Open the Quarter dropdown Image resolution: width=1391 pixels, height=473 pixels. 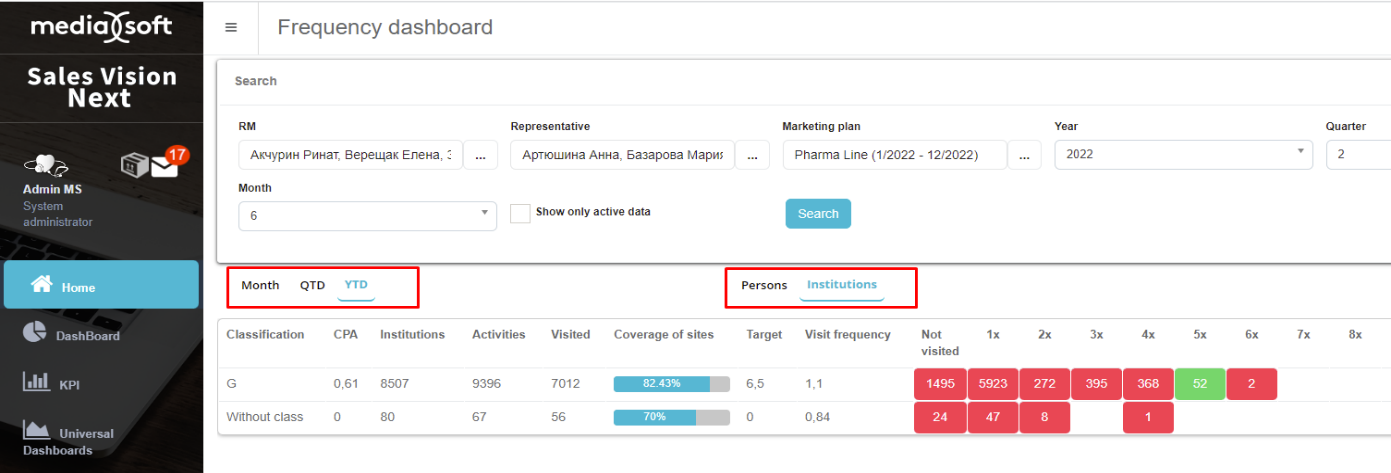pyautogui.click(x=1357, y=154)
